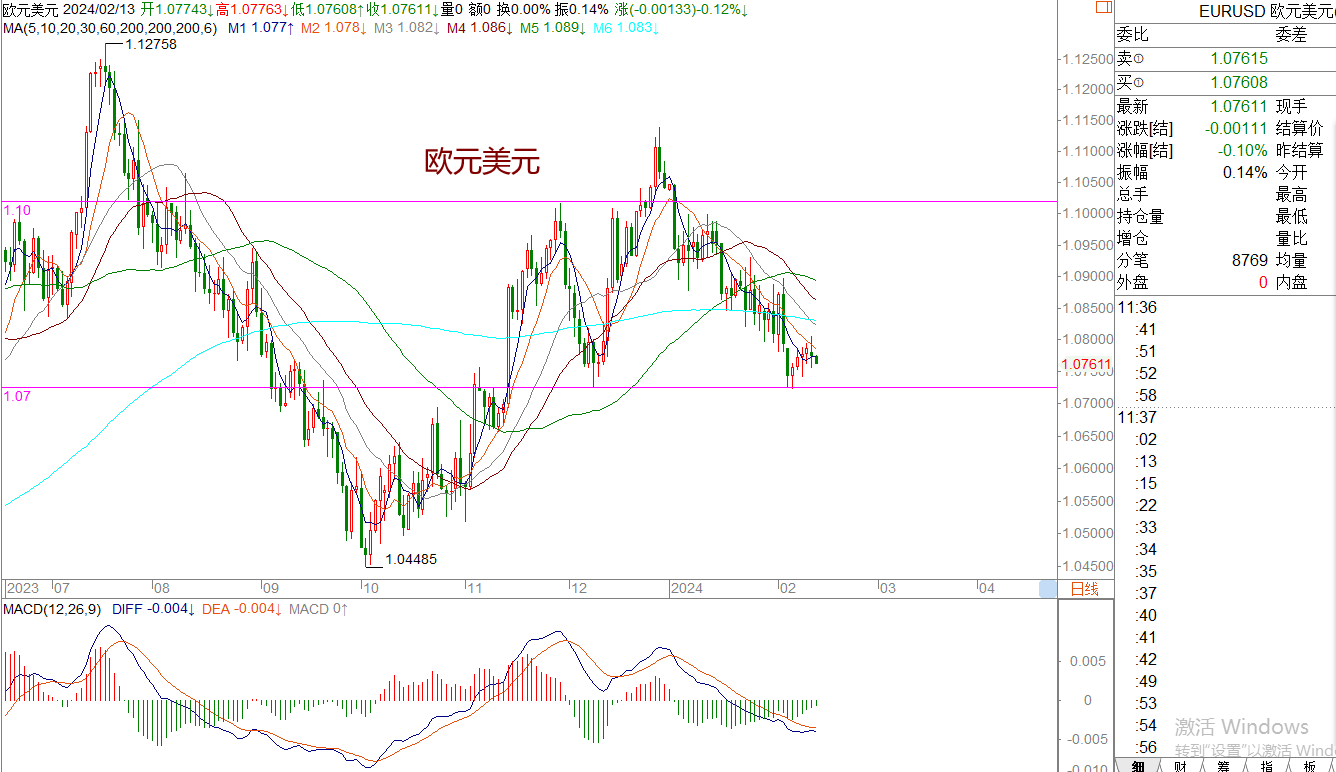The image size is (1336, 772).
Task: Click the 2024/02/13 date in header
Action: [100, 9]
